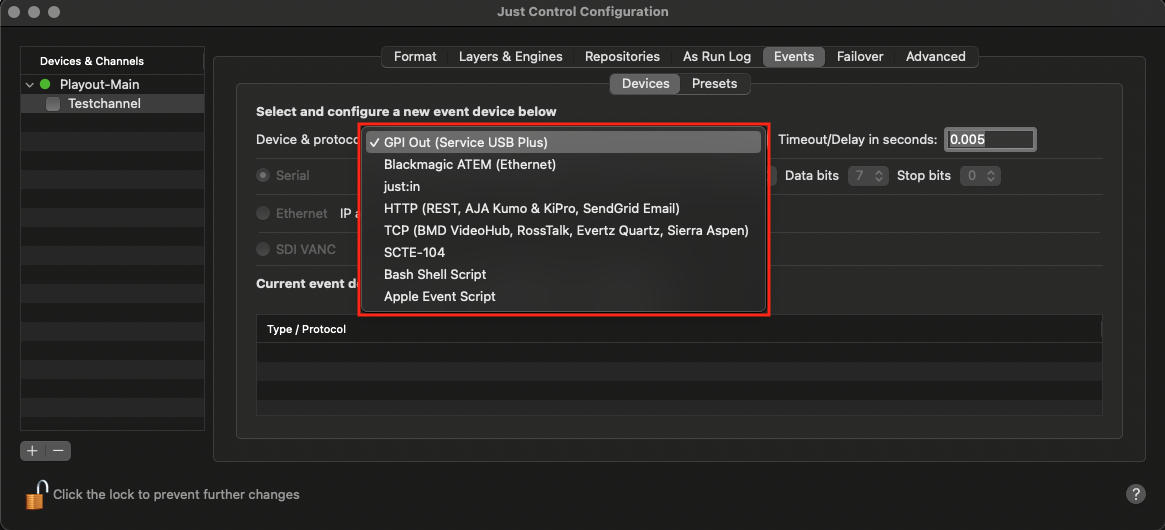The image size is (1165, 530).
Task: Select the Serial radio button
Action: (x=263, y=176)
